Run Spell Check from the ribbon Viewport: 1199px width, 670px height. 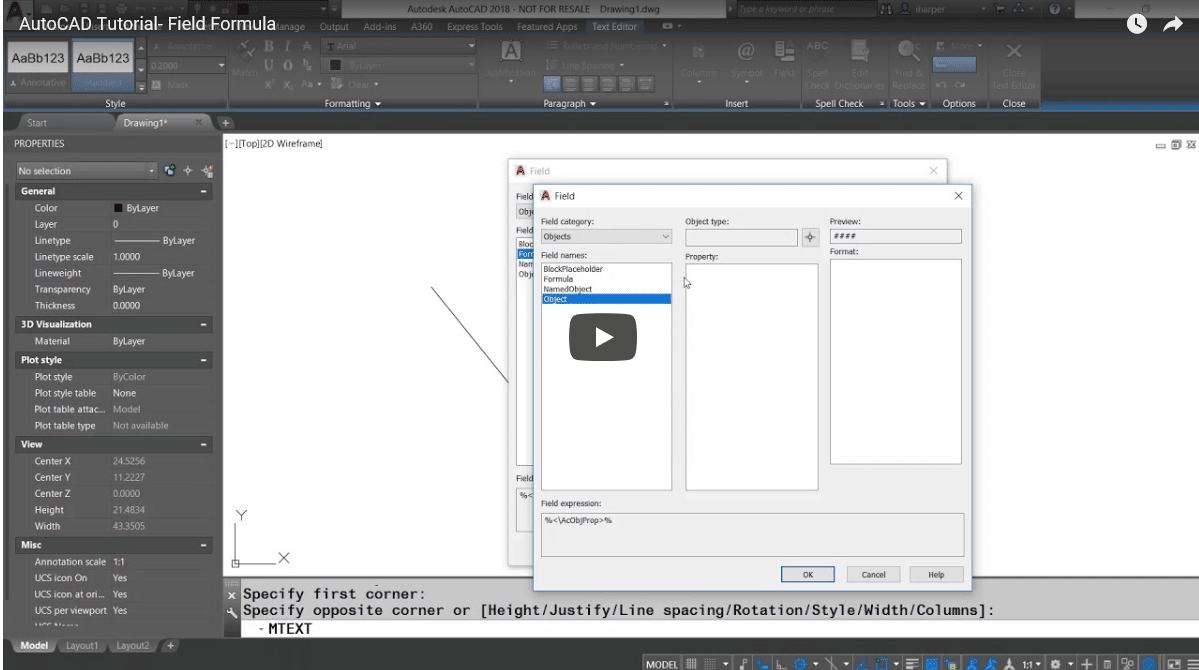click(x=817, y=65)
